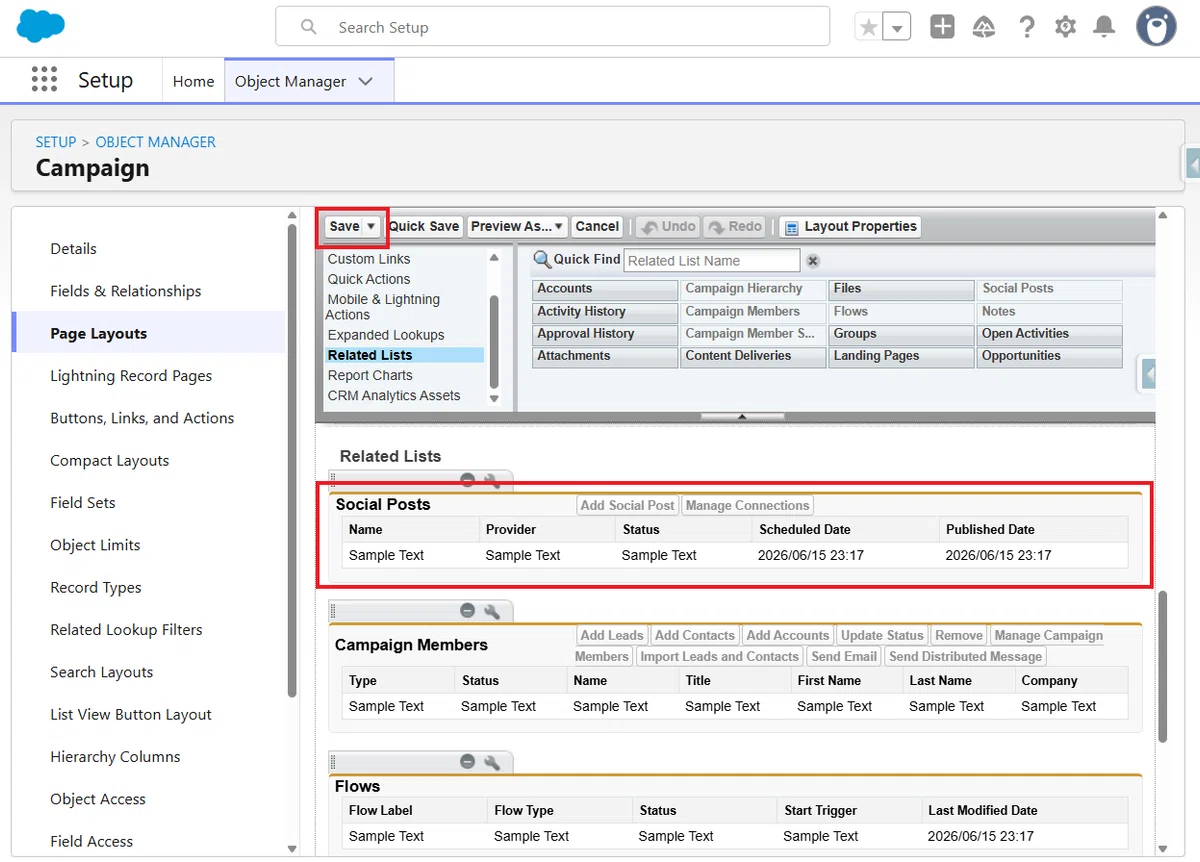Select Expanded Lookups palette category
Viewport: 1200px width, 862px height.
pyautogui.click(x=386, y=335)
